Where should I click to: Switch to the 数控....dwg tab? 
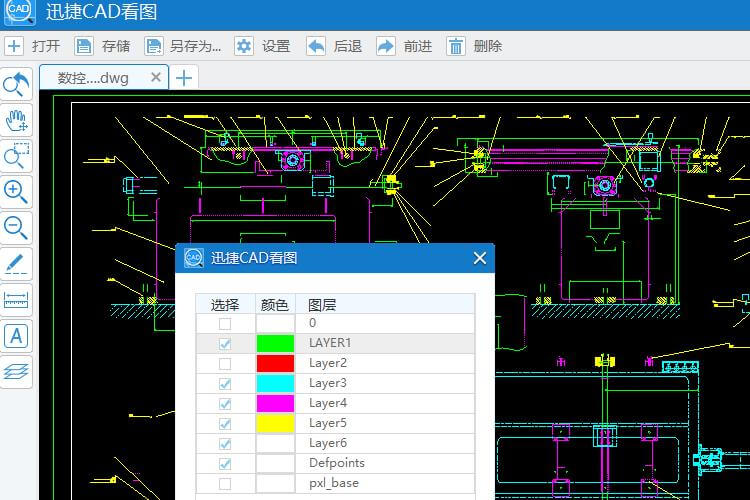click(103, 78)
